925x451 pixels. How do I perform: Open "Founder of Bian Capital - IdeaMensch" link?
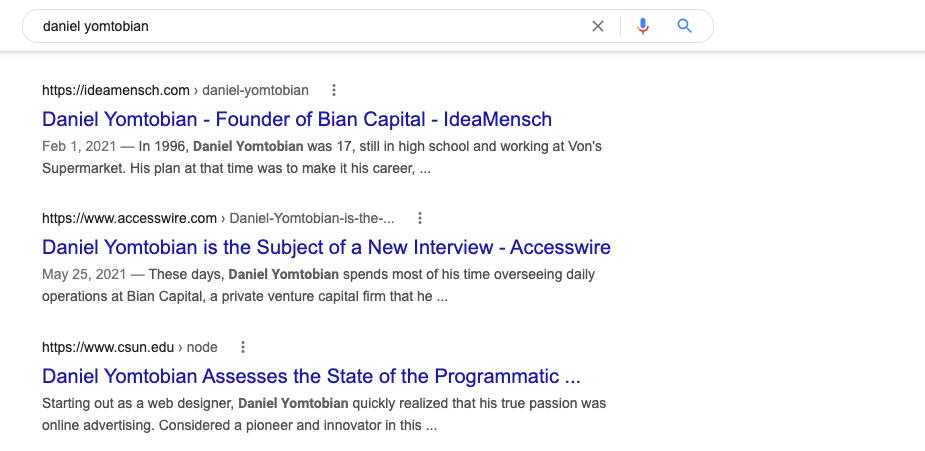point(297,119)
